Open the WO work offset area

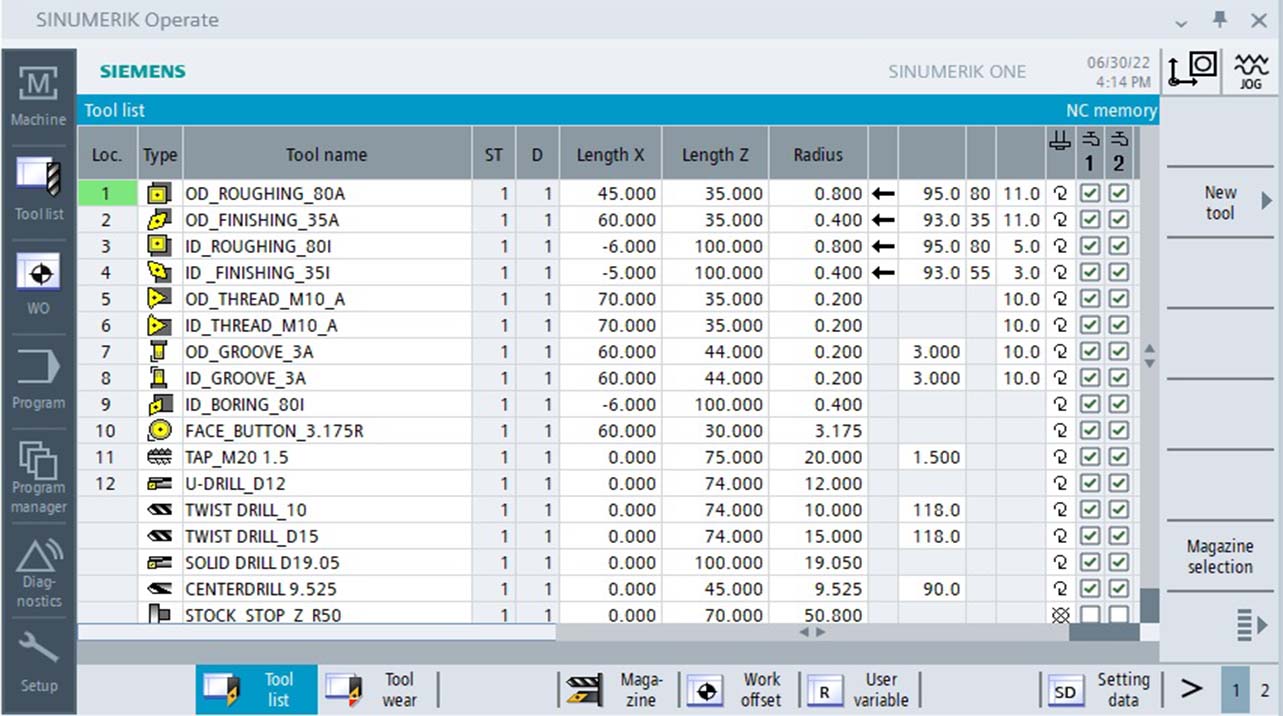(38, 283)
